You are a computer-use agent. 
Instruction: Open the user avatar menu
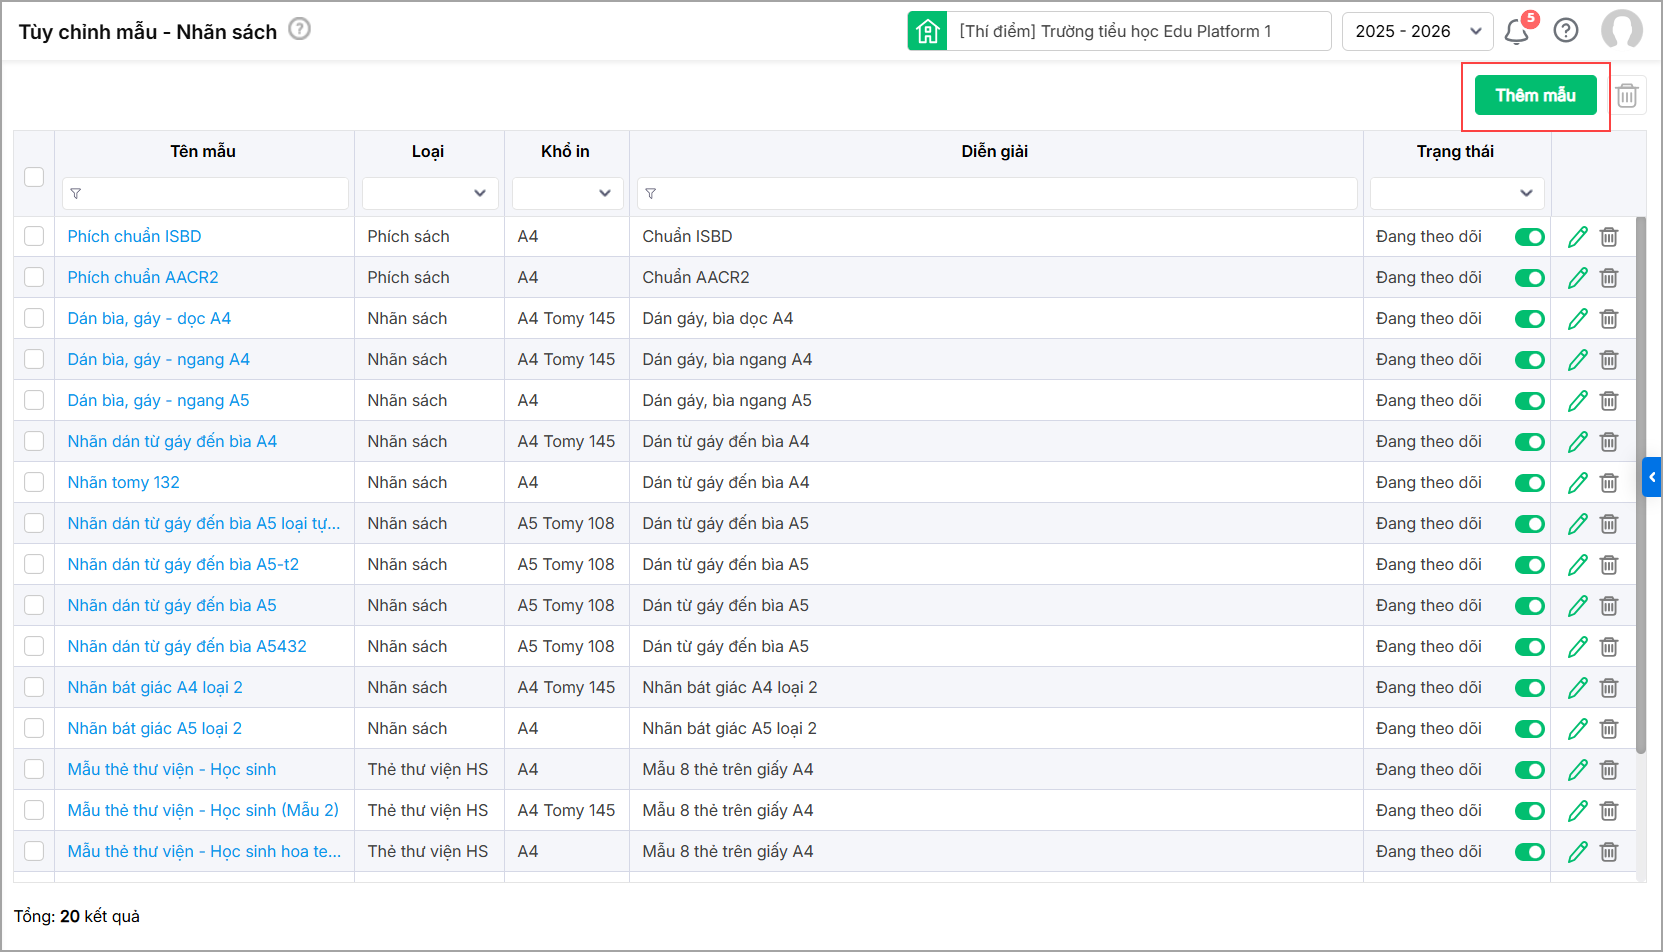(x=1621, y=31)
